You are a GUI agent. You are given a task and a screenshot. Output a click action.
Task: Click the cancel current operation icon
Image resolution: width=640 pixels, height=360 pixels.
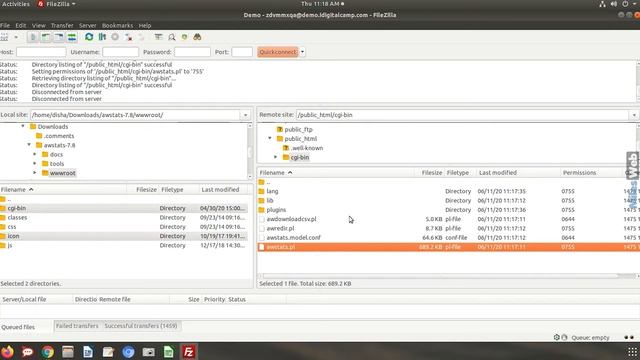[x=115, y=37]
